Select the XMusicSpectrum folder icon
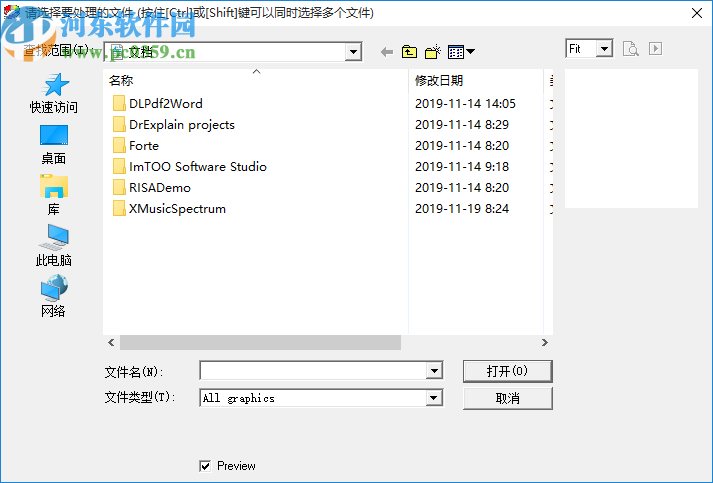Image resolution: width=713 pixels, height=483 pixels. [x=119, y=208]
